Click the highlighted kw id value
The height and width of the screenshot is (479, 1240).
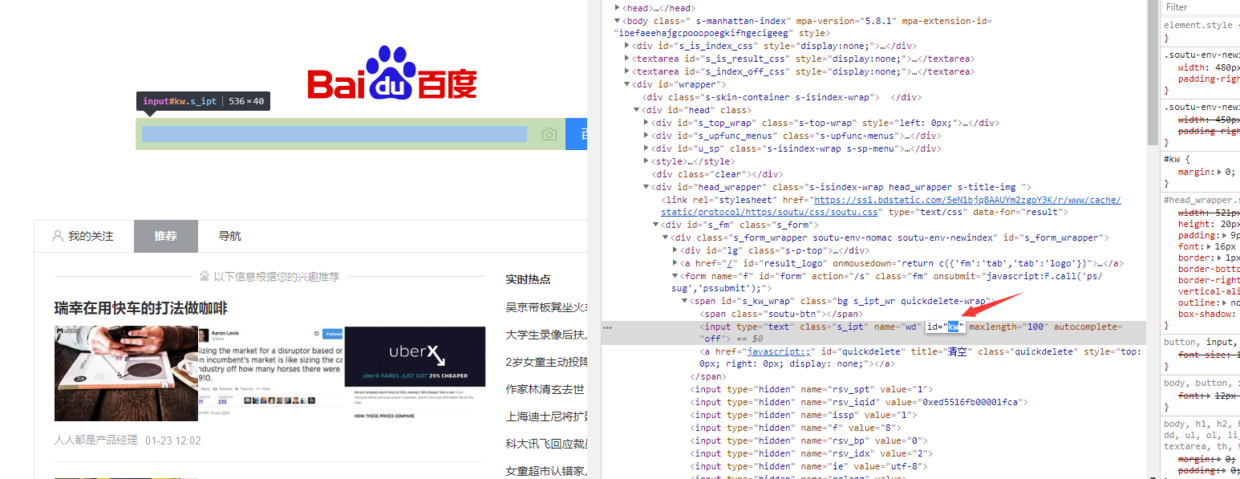click(x=954, y=327)
